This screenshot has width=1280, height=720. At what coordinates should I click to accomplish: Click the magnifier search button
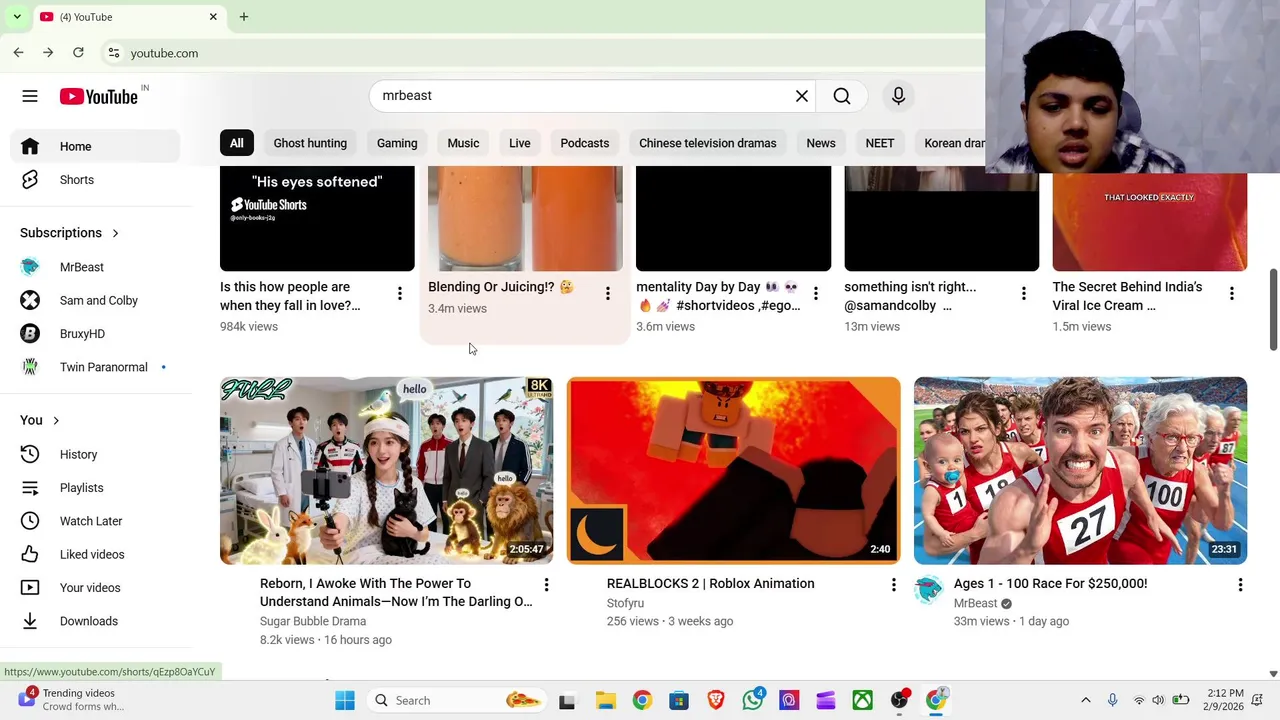click(x=842, y=96)
